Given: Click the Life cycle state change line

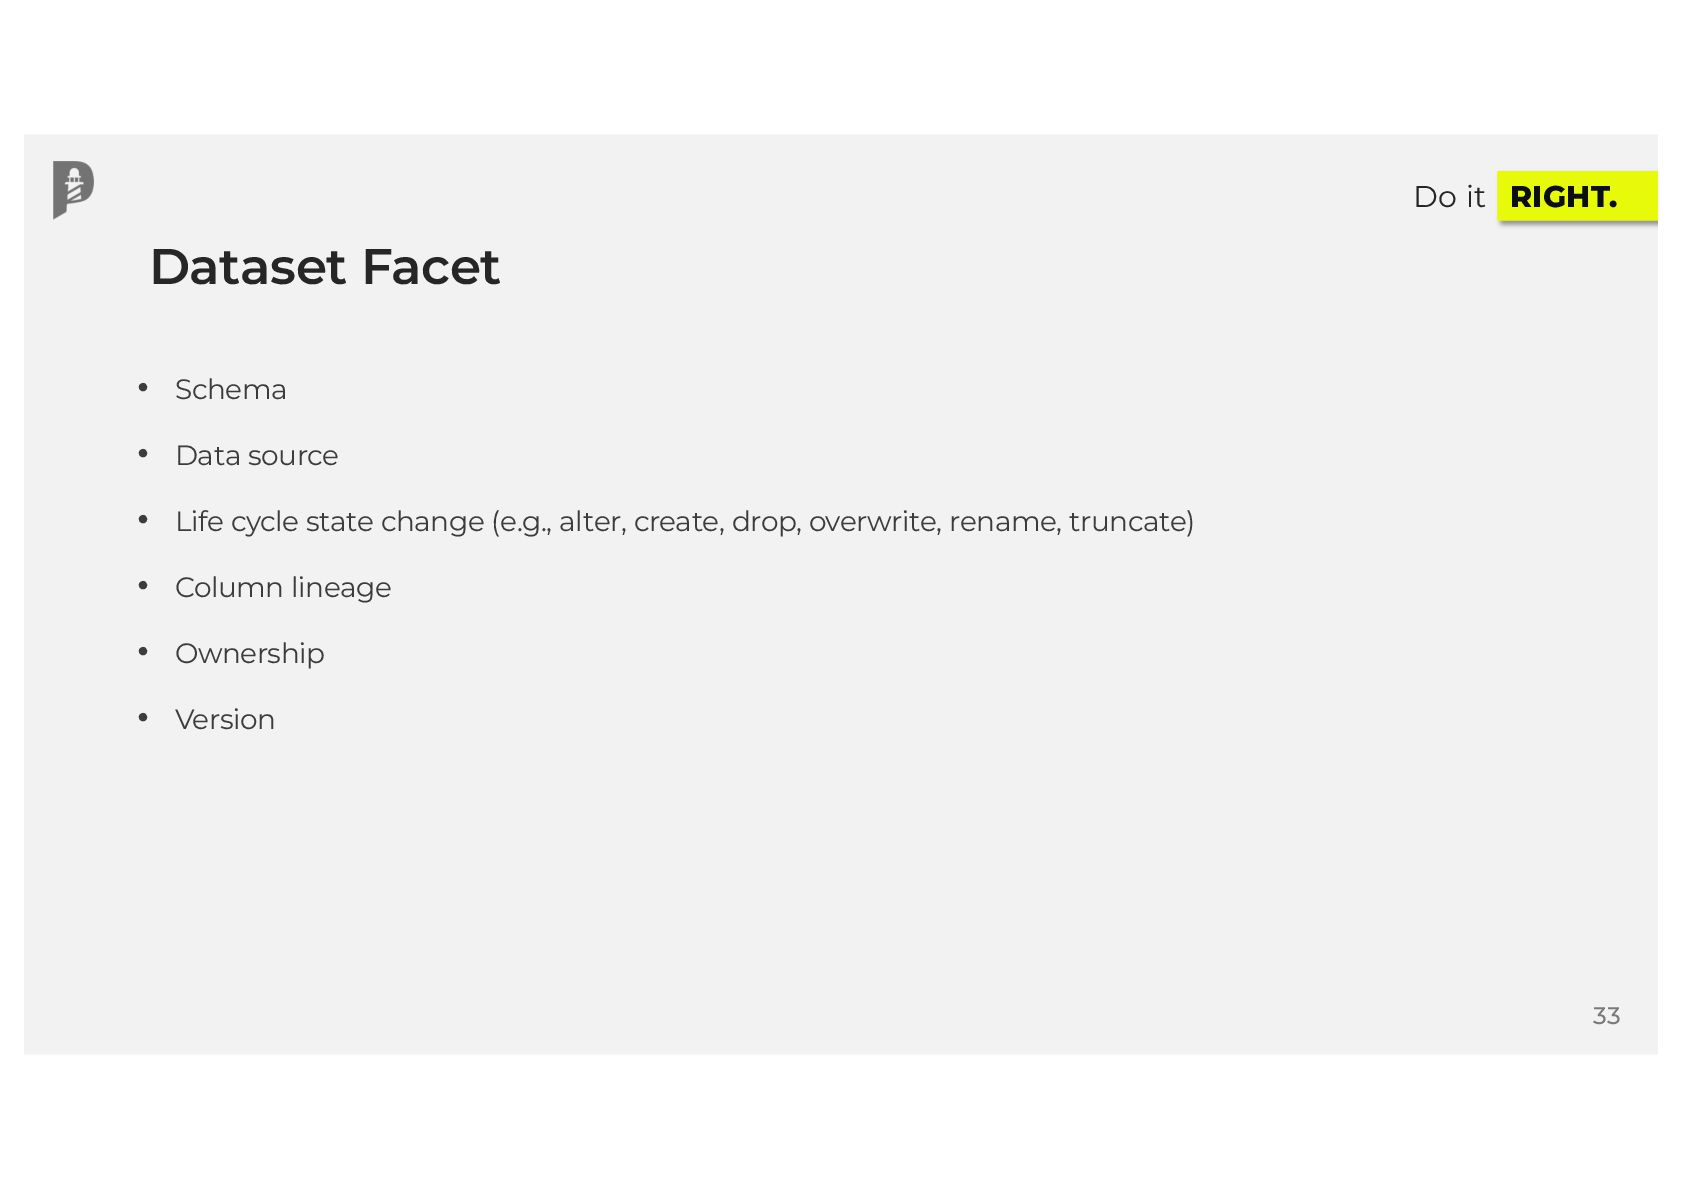Looking at the screenshot, I should pos(684,522).
